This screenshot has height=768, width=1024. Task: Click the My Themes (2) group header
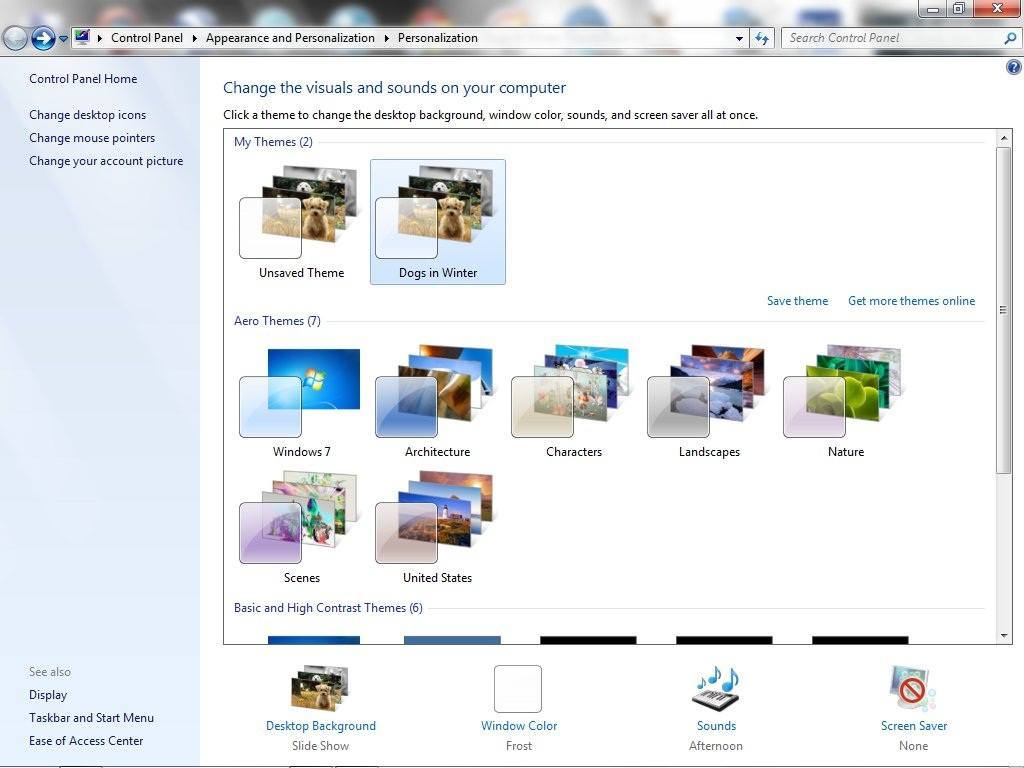[x=273, y=142]
